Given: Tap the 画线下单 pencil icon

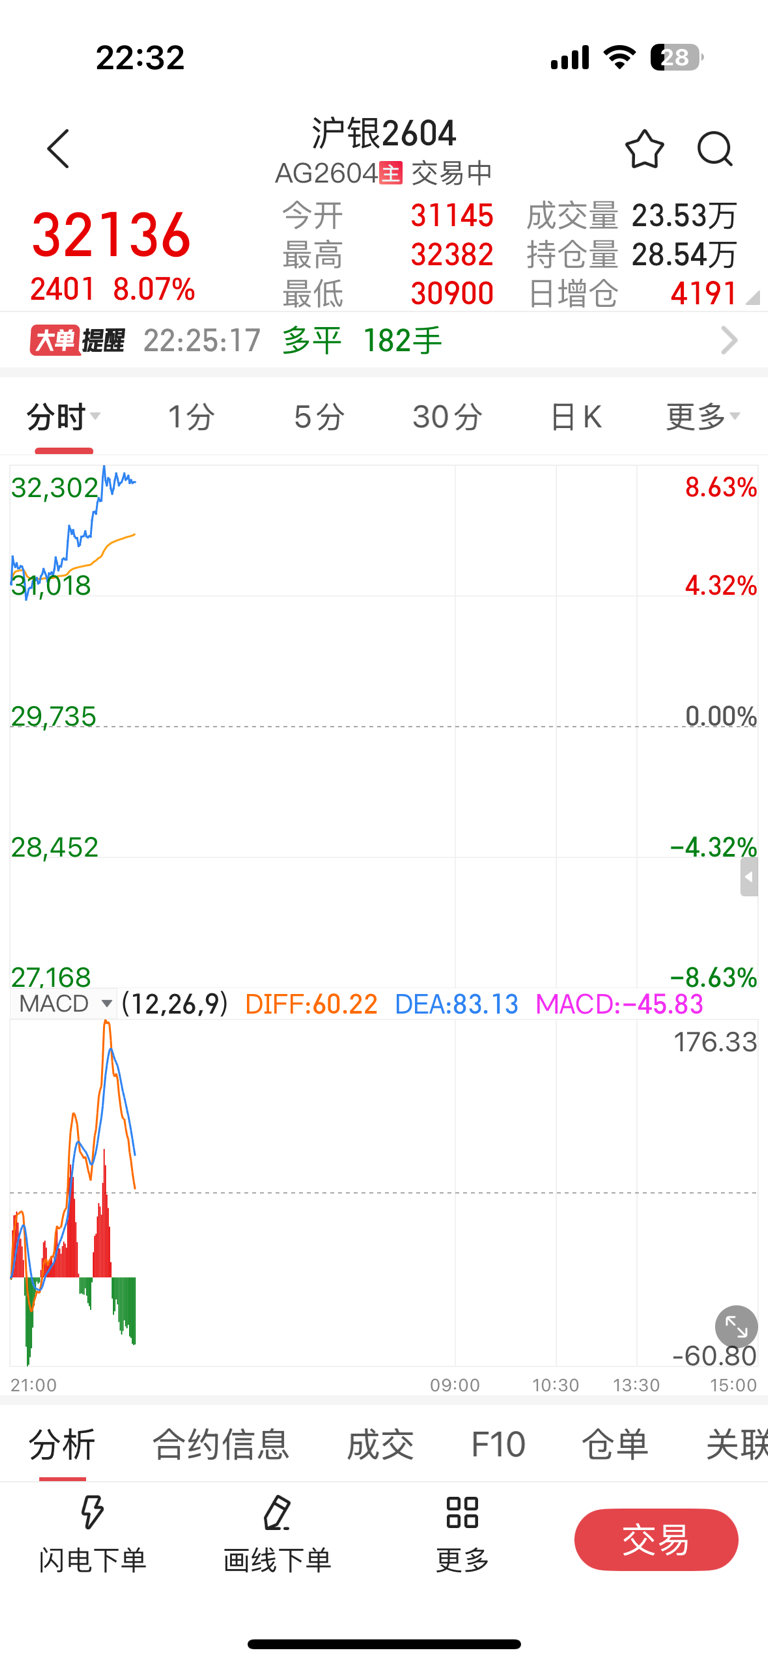Looking at the screenshot, I should pyautogui.click(x=277, y=1512).
